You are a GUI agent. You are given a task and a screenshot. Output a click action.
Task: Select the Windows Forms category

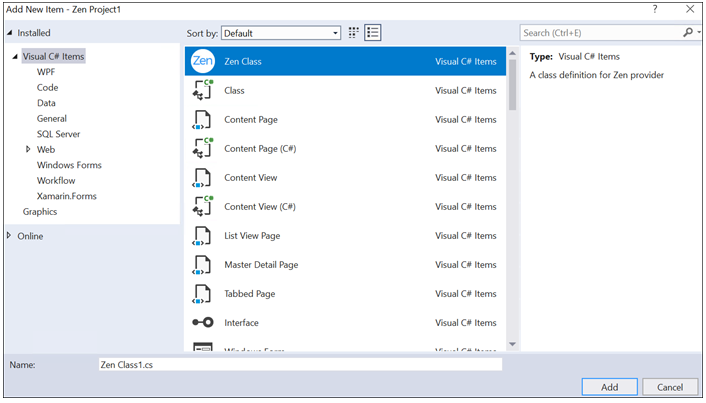[x=69, y=165]
